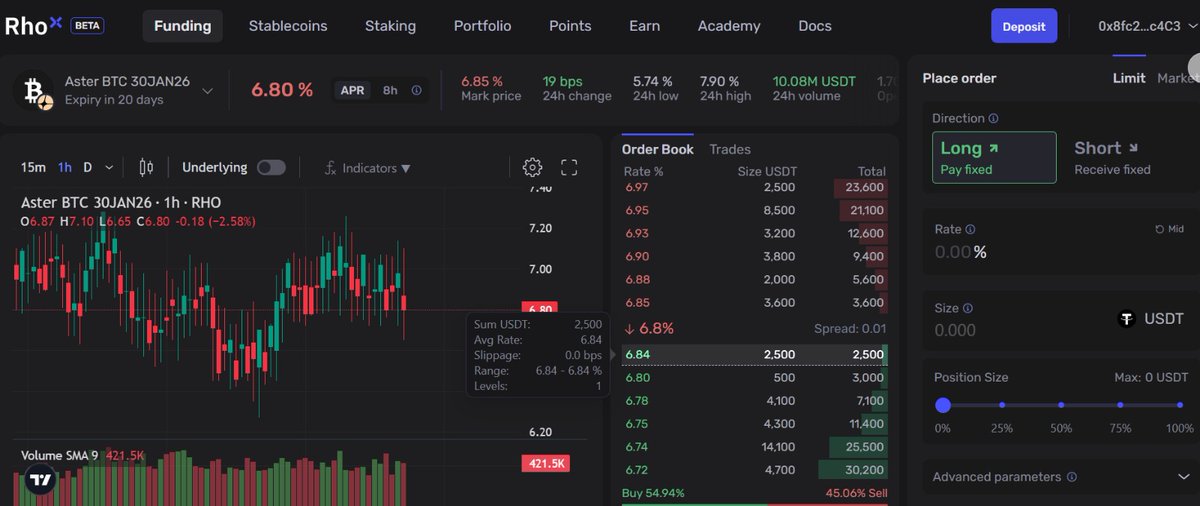Viewport: 1200px width, 506px height.
Task: Select the 6.90 ask order row
Action: click(x=755, y=256)
